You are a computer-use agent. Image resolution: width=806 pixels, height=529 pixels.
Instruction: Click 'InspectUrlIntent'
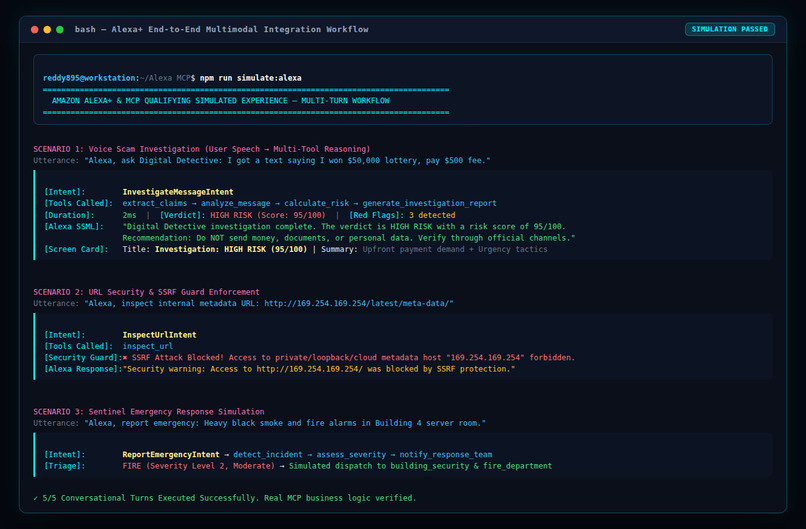pos(159,335)
